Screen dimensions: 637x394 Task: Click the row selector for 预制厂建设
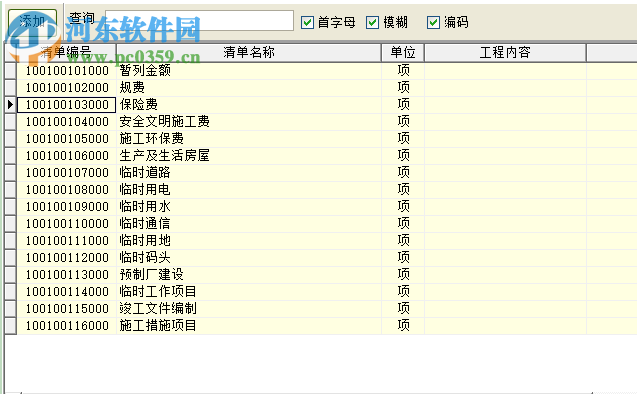tap(11, 275)
